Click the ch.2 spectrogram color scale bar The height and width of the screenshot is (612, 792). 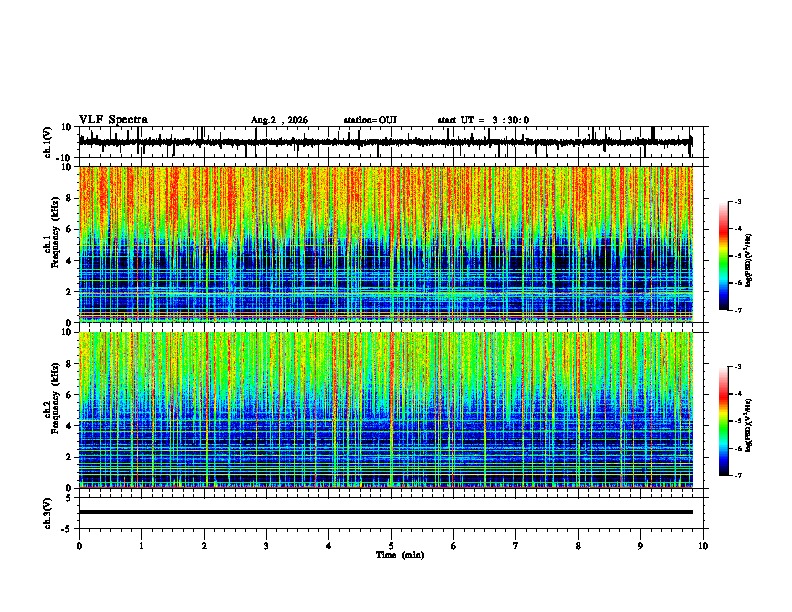pyautogui.click(x=724, y=421)
